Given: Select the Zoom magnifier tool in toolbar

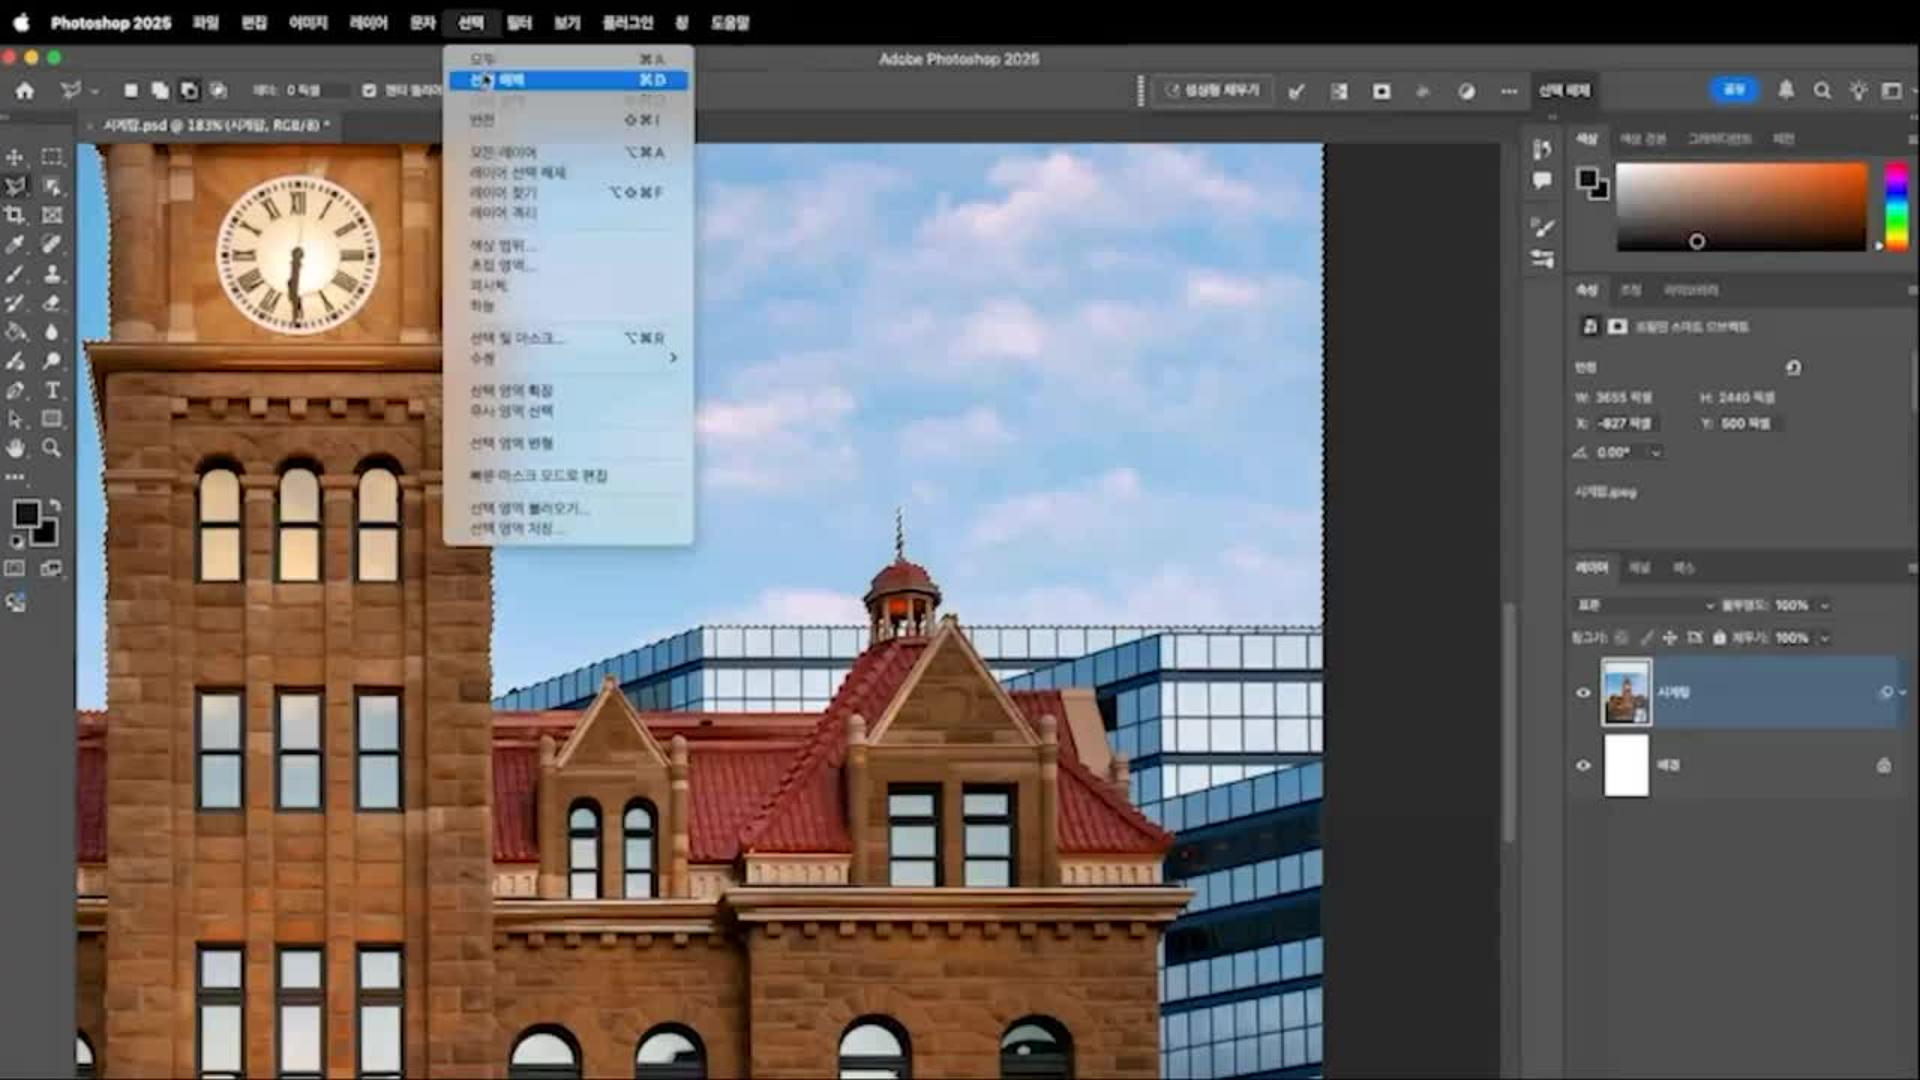Looking at the screenshot, I should [52, 448].
